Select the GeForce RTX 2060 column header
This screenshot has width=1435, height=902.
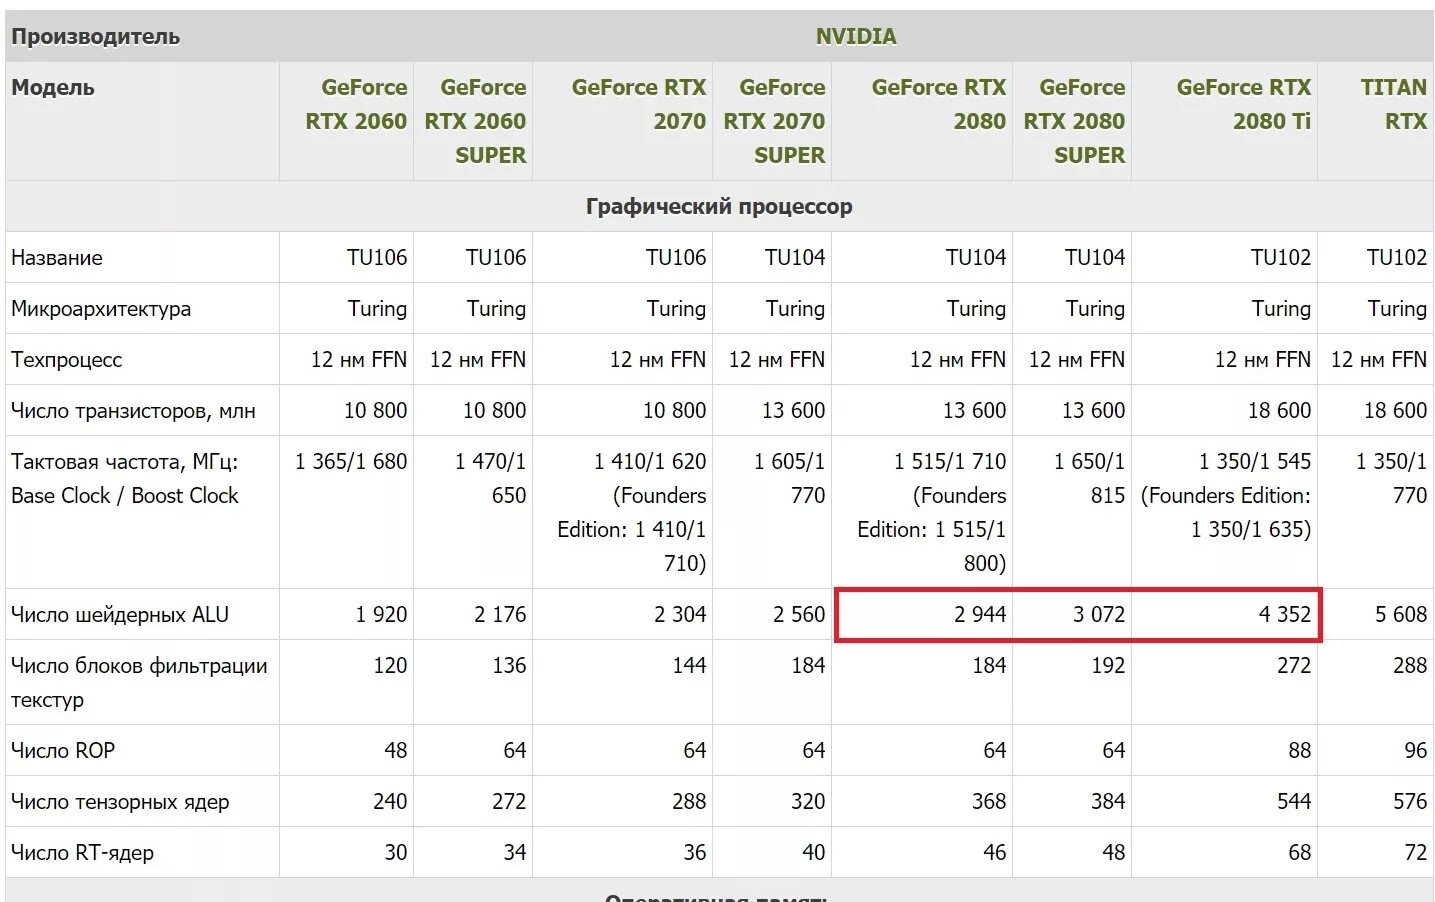pyautogui.click(x=356, y=104)
